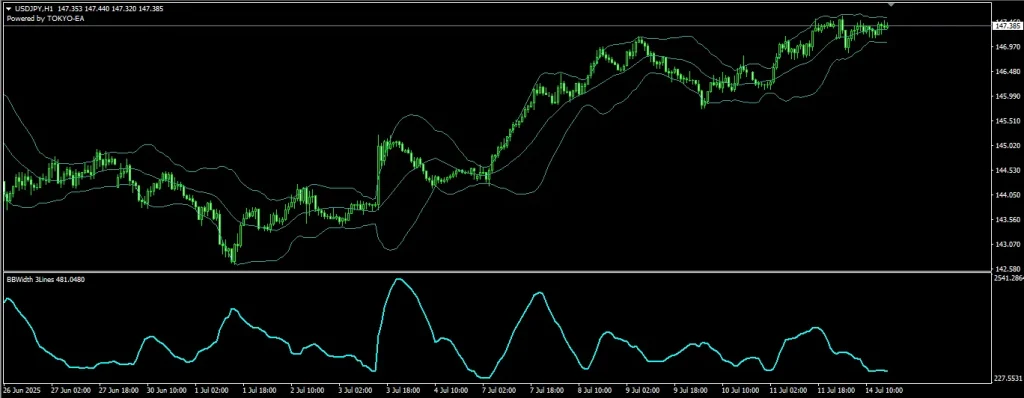Click the current price label 147.385
This screenshot has width=1024, height=398.
(1007, 26)
